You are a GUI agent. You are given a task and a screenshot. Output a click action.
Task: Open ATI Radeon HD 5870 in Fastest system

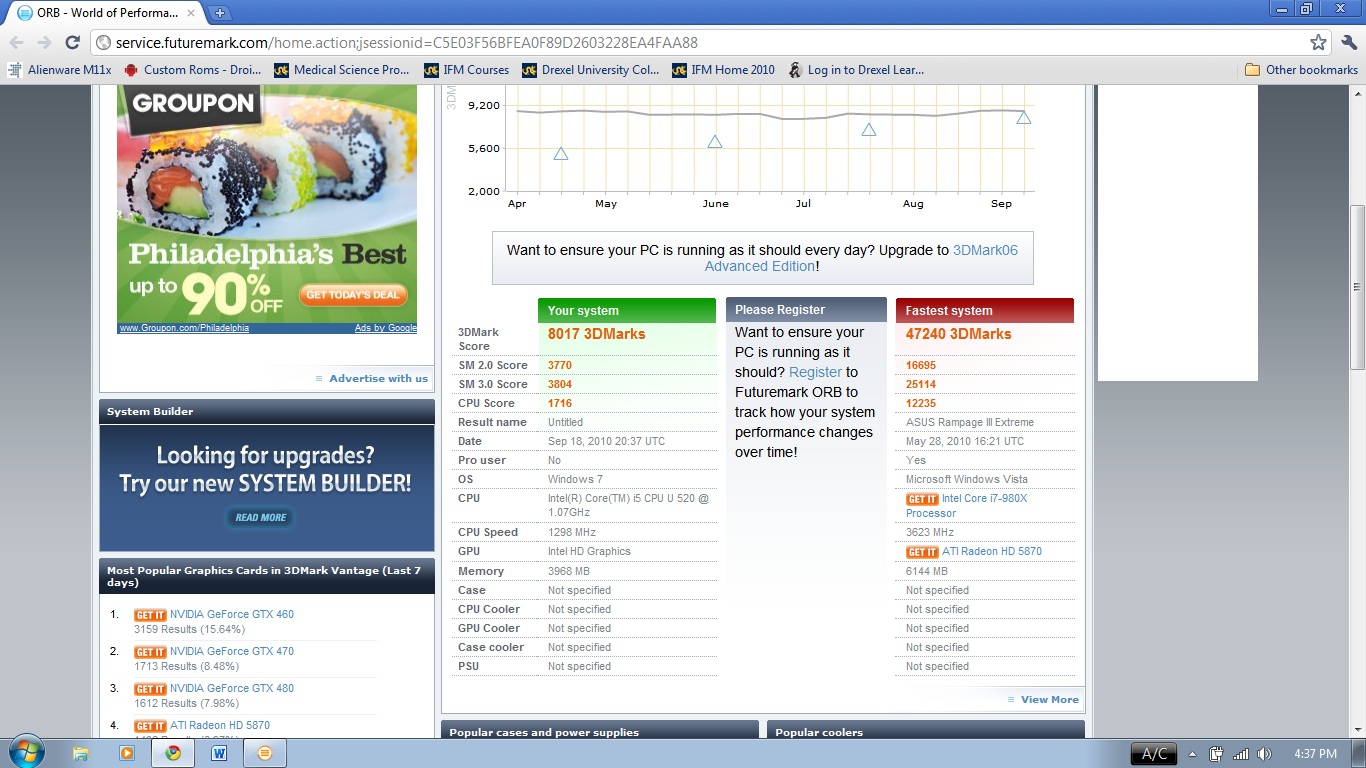coord(992,551)
